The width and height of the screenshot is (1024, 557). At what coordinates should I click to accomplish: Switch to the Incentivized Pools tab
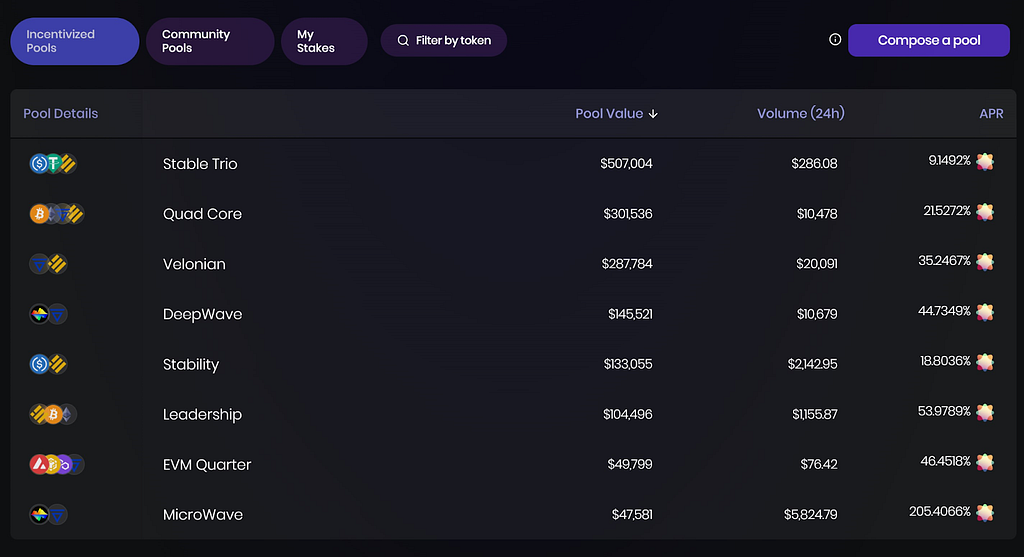74,41
